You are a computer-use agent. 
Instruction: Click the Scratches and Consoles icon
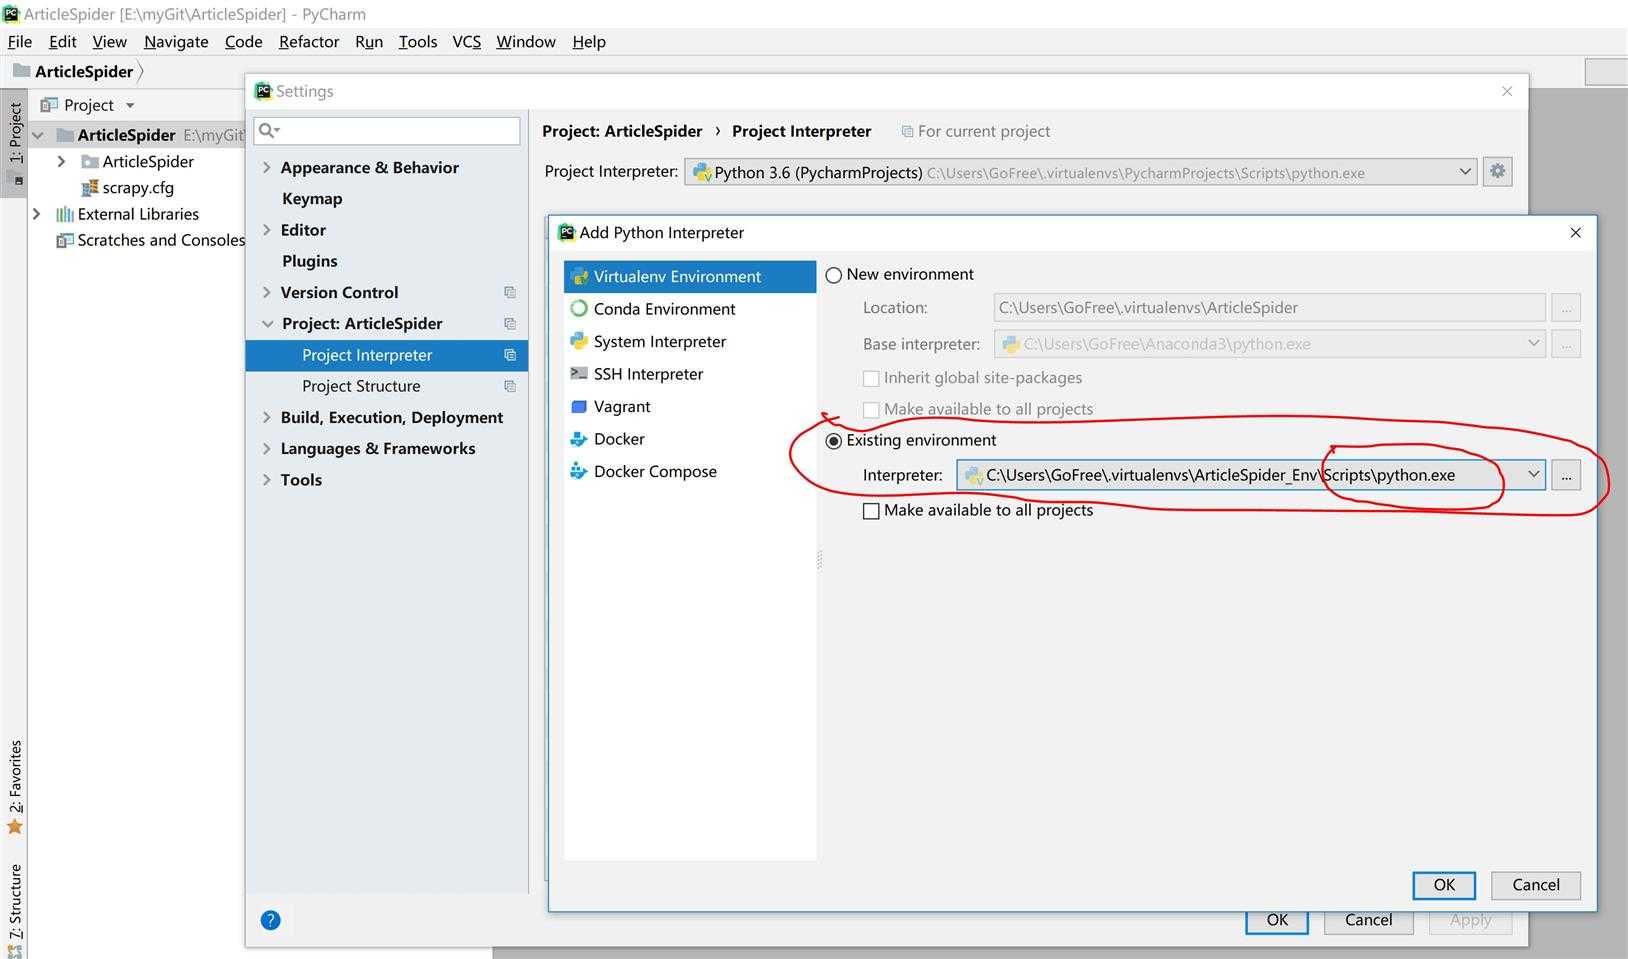65,240
